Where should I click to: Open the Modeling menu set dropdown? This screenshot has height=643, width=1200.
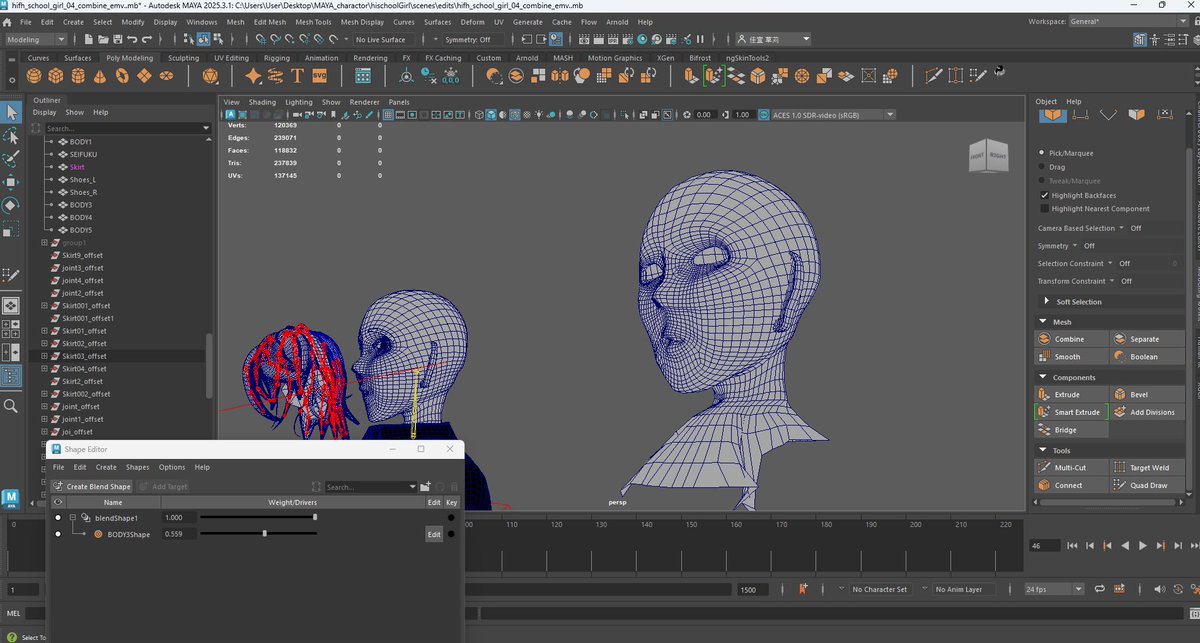point(36,39)
